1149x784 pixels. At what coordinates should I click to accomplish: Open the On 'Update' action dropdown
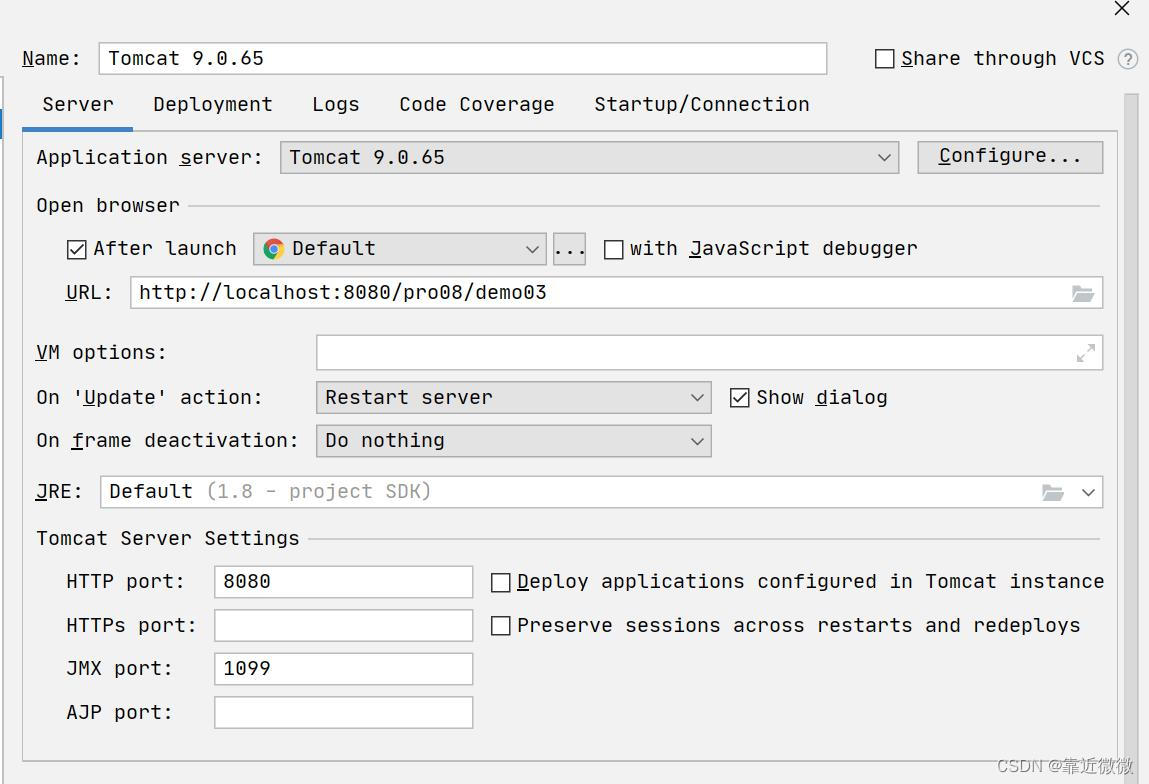[x=514, y=397]
